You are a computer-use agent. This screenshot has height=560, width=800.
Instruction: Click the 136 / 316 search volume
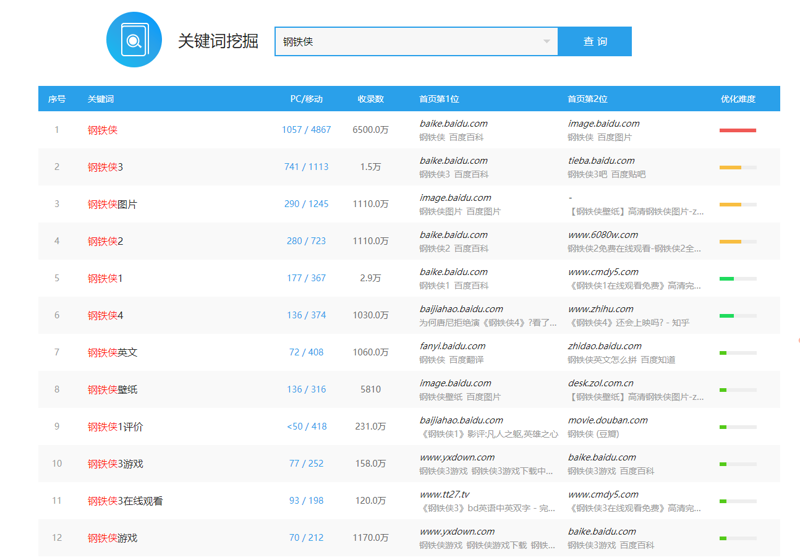tap(306, 389)
